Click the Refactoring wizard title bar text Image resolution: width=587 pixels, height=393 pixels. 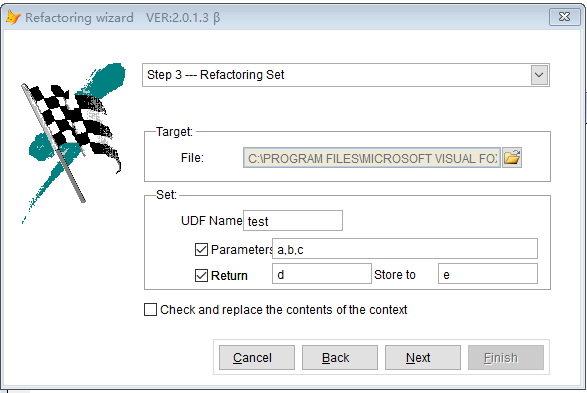[79, 18]
